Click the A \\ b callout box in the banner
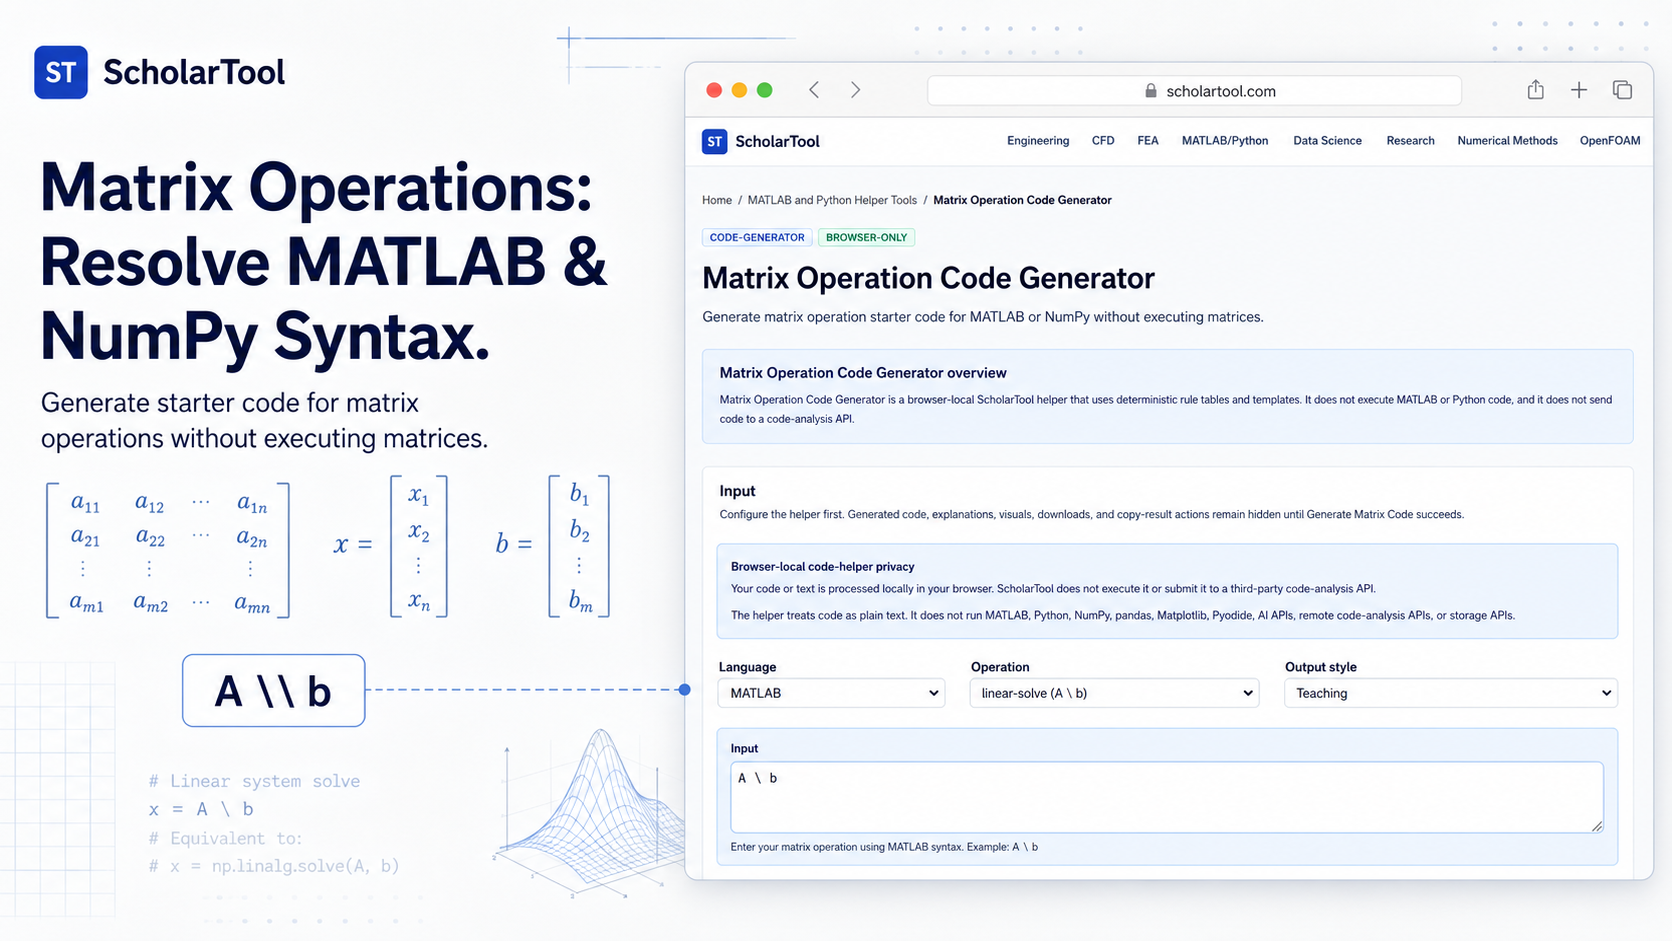Screen dimensions: 1672x941 pyautogui.click(x=273, y=691)
